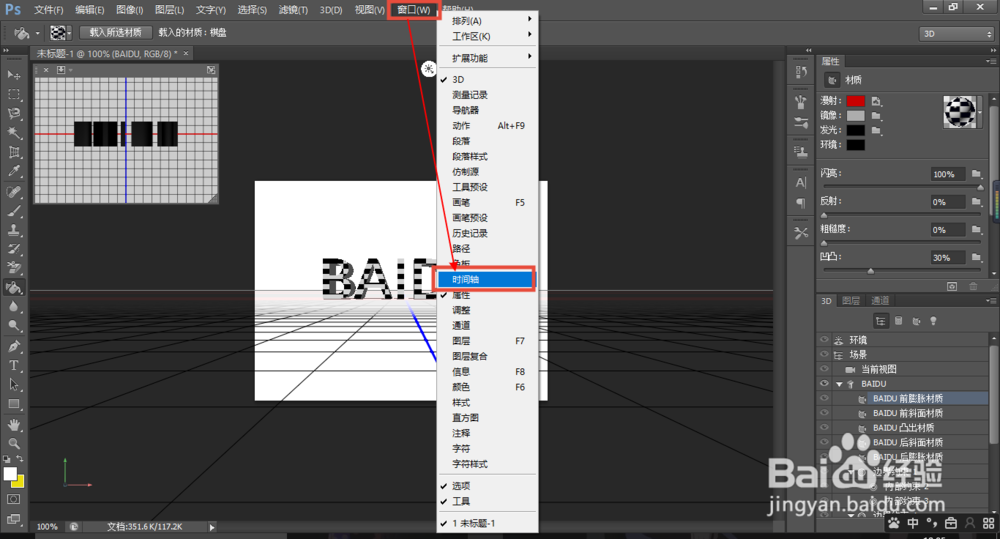Screen dimensions: 1000x539
Task: Toggle visibility of BAIDU 前膨胀材质
Action: click(824, 399)
